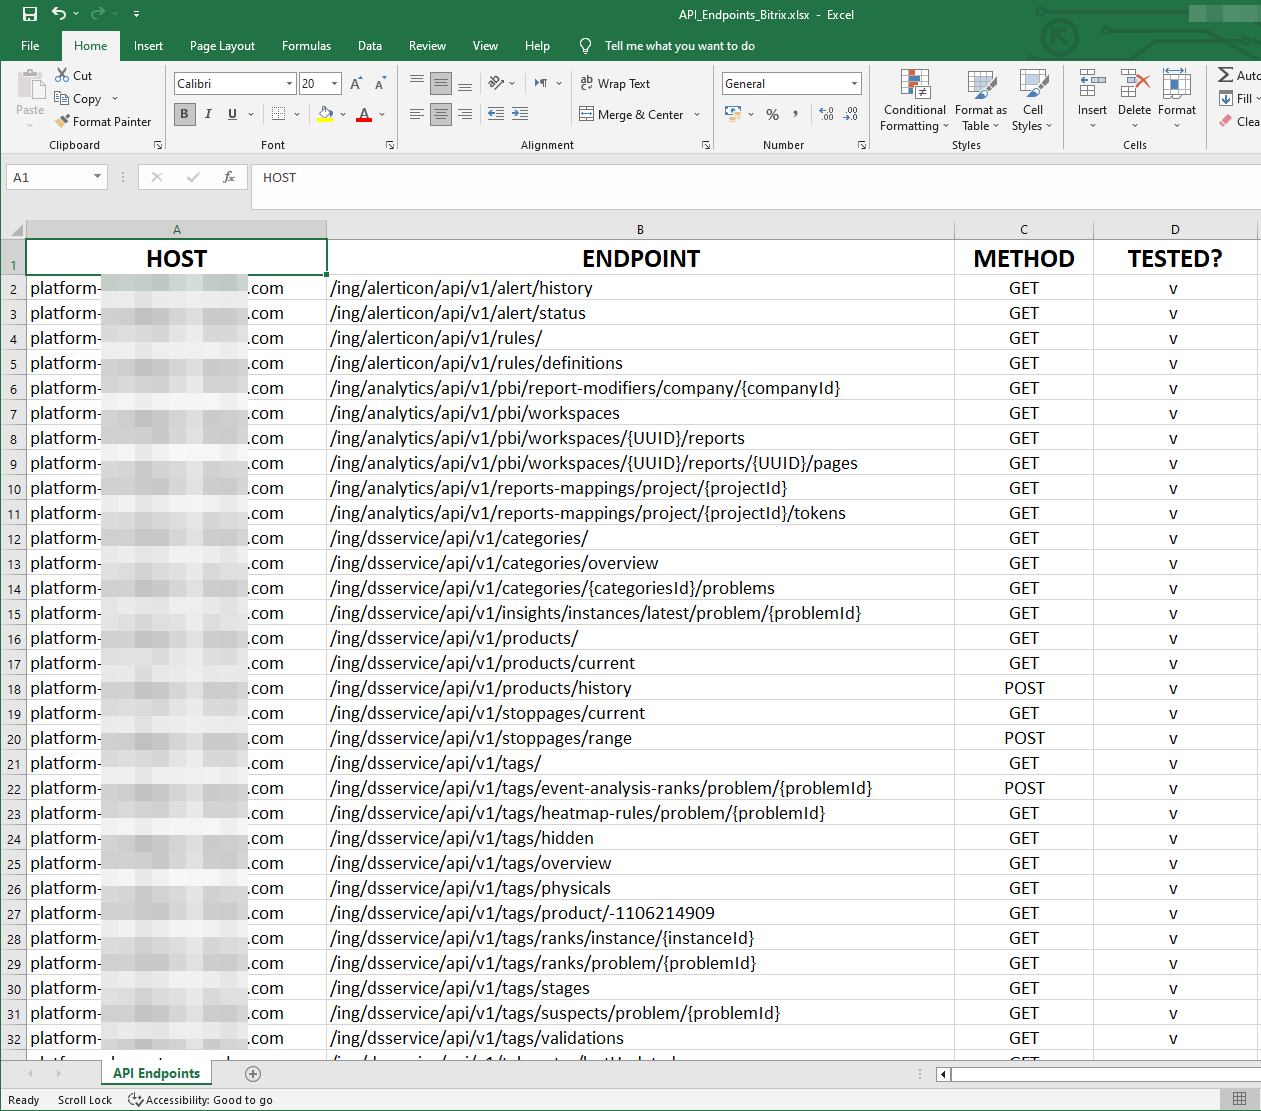Open the General number format dropdown
The height and width of the screenshot is (1111, 1261).
coord(855,84)
